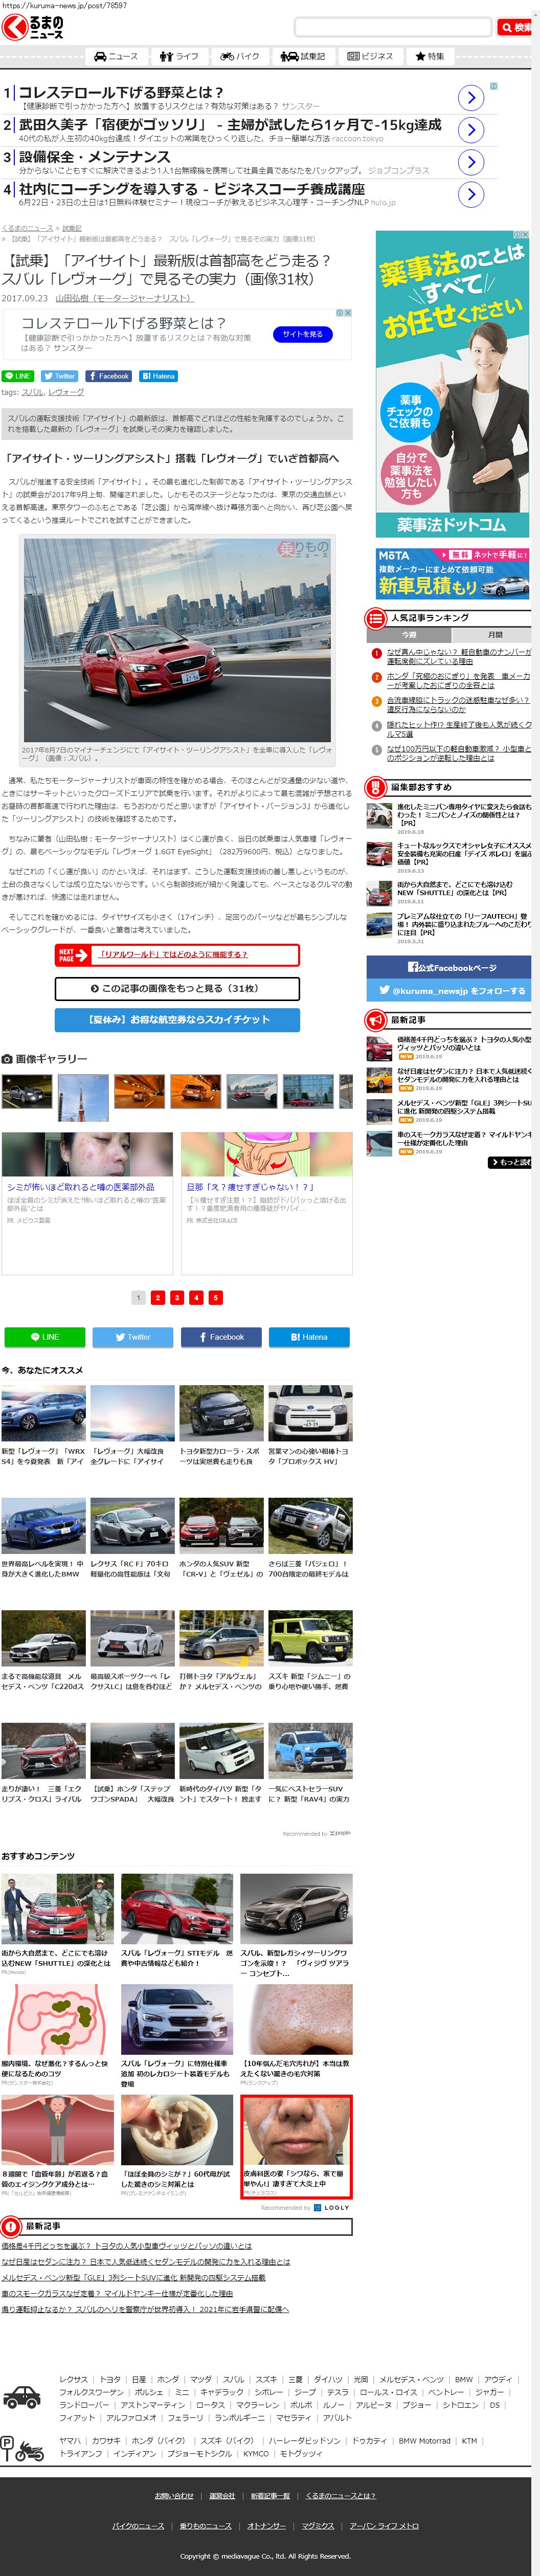Click the スバル tag link
This screenshot has height=2576, width=540.
point(33,392)
